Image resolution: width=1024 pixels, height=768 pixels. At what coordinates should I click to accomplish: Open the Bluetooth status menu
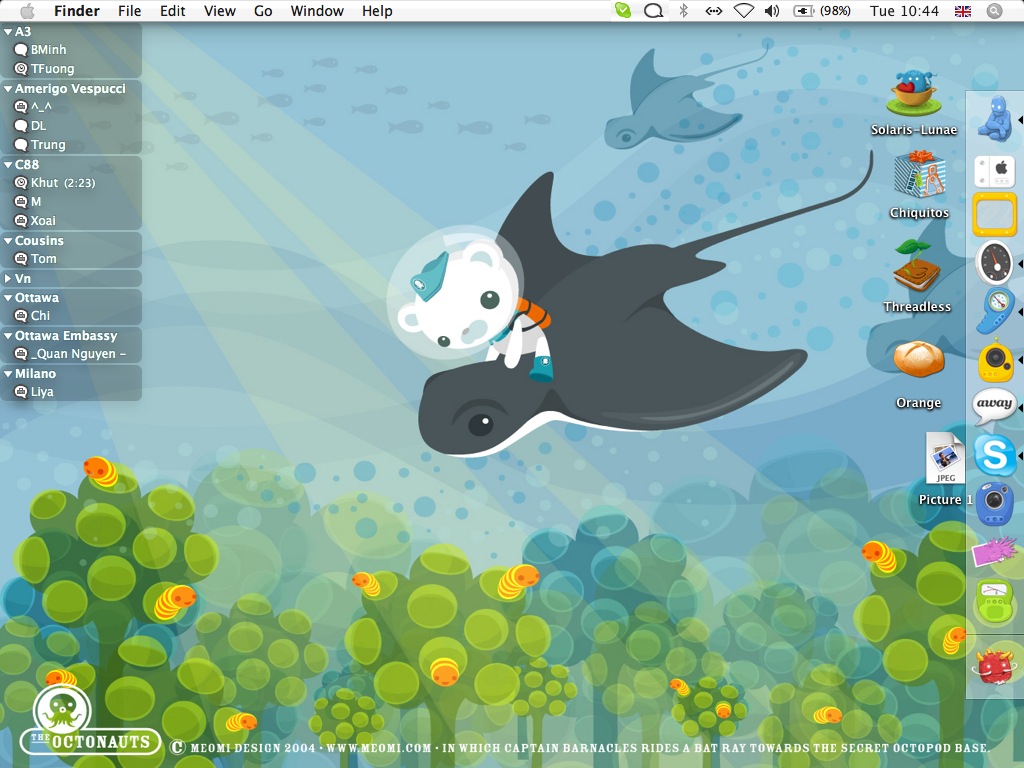click(684, 10)
